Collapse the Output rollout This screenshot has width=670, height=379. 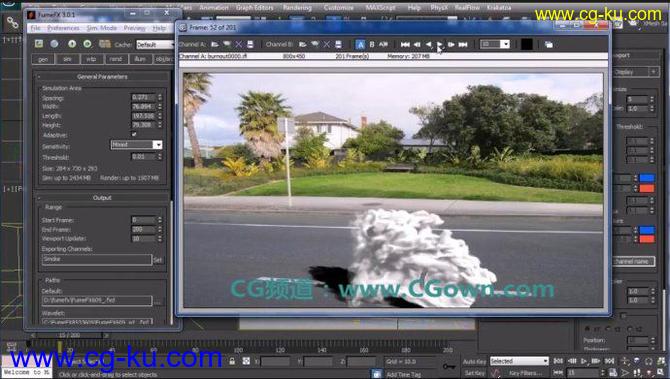pyautogui.click(x=102, y=198)
